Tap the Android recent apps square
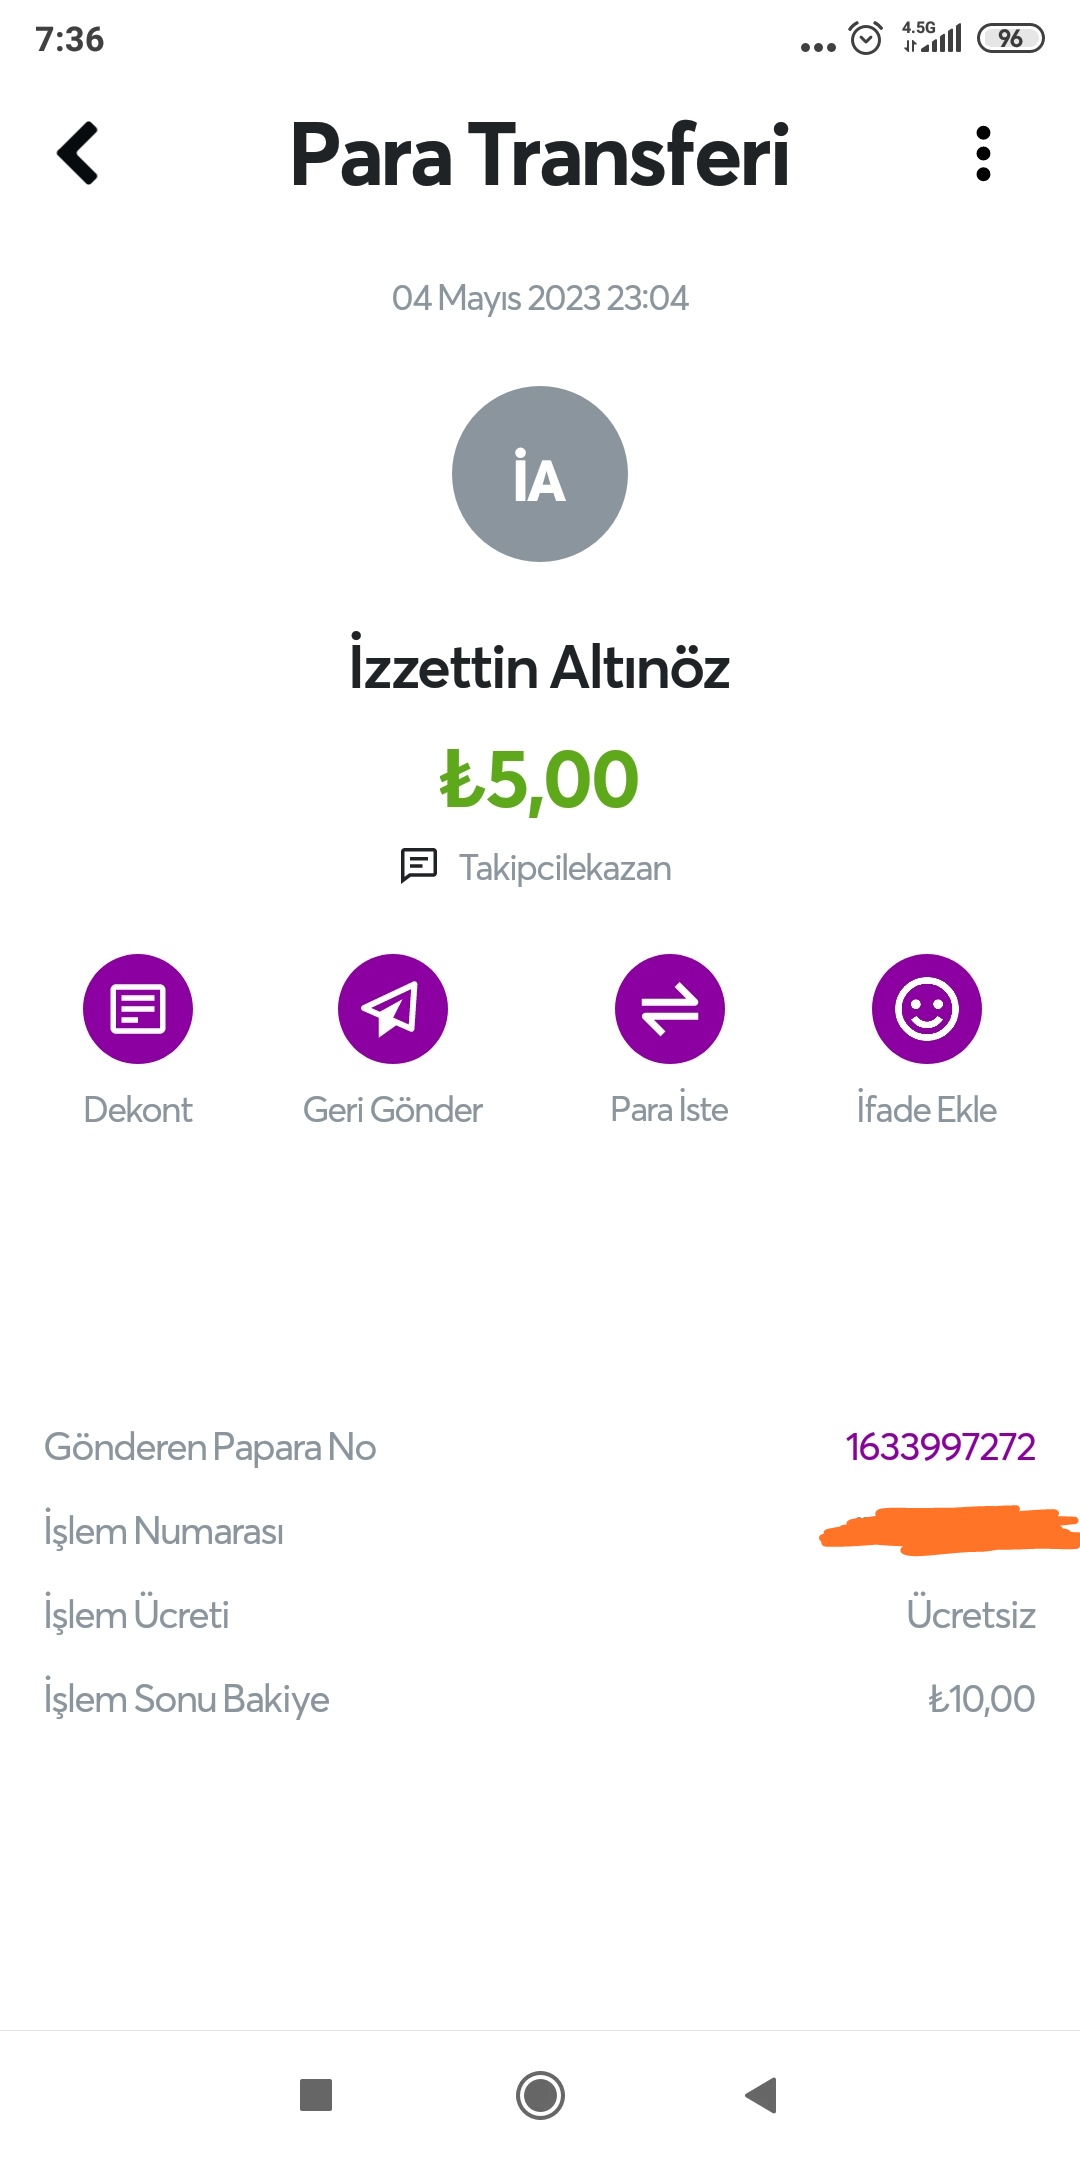 [x=316, y=2095]
